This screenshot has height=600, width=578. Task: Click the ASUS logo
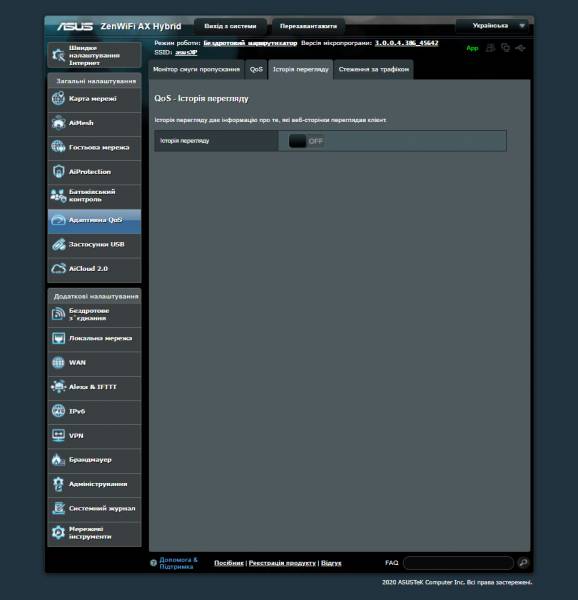click(75, 26)
